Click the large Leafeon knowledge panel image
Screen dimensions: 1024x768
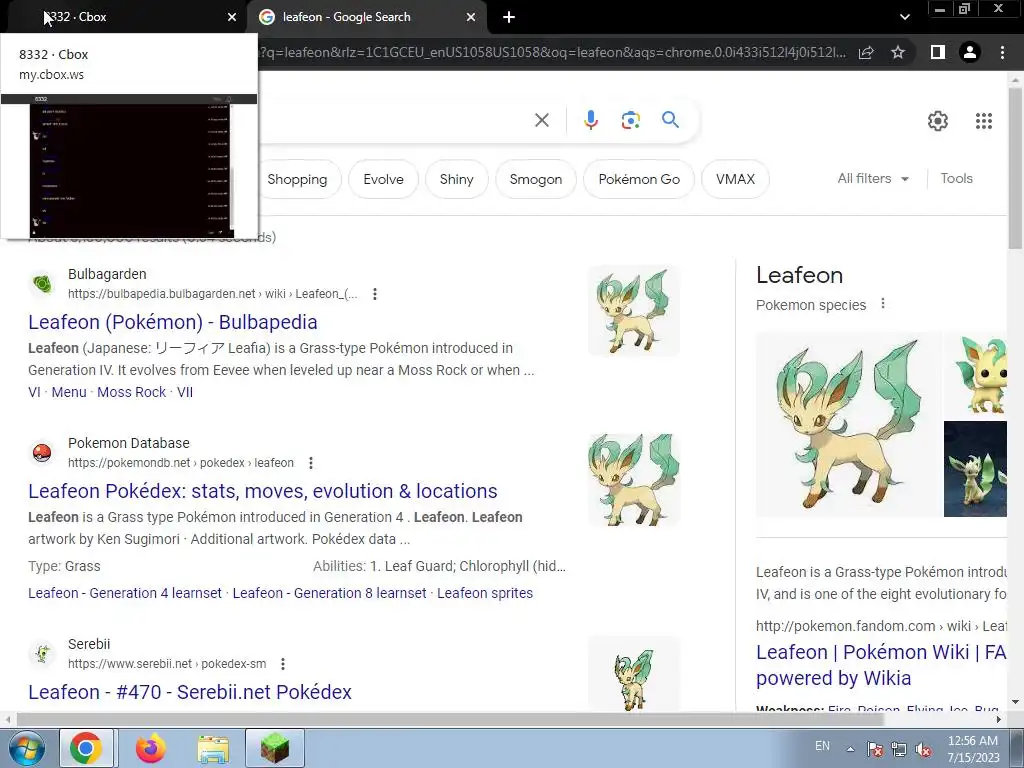point(849,424)
